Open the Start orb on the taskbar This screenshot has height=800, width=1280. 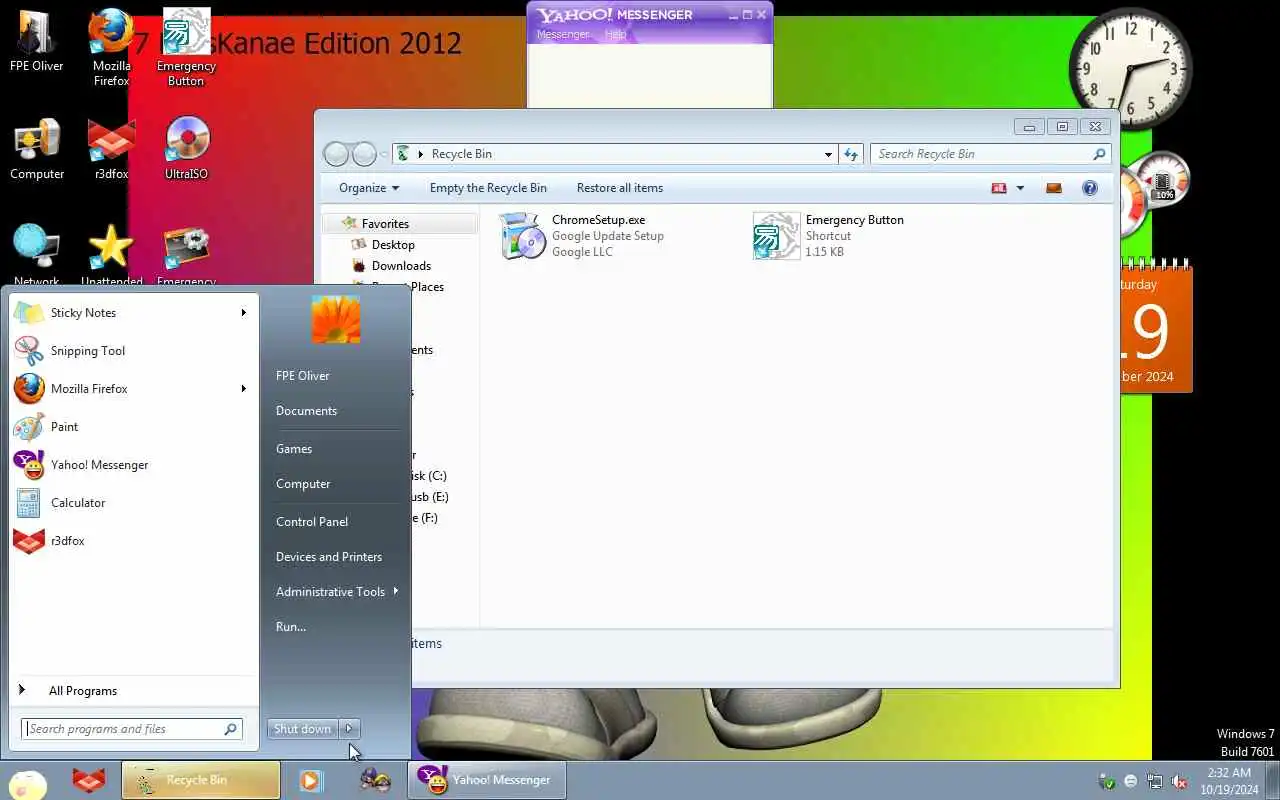point(28,784)
